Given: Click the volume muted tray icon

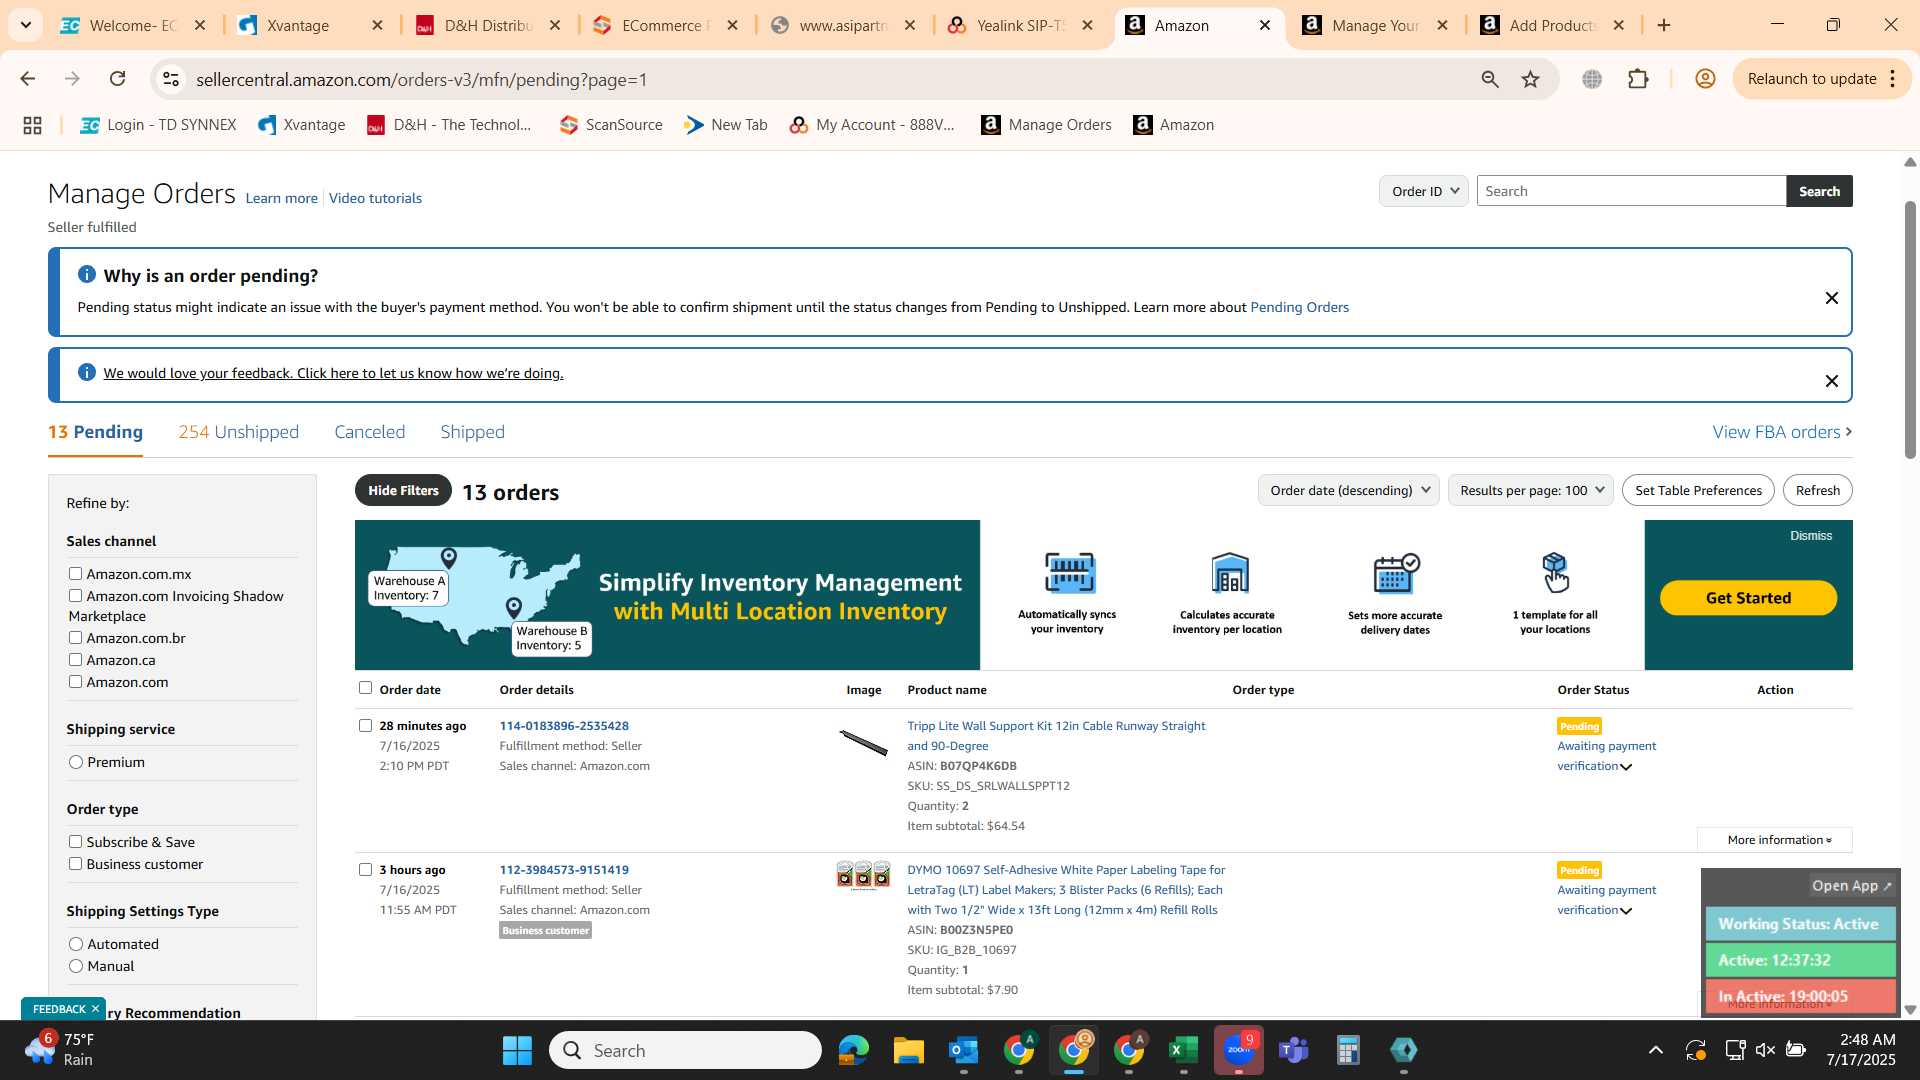Looking at the screenshot, I should pos(1766,1050).
